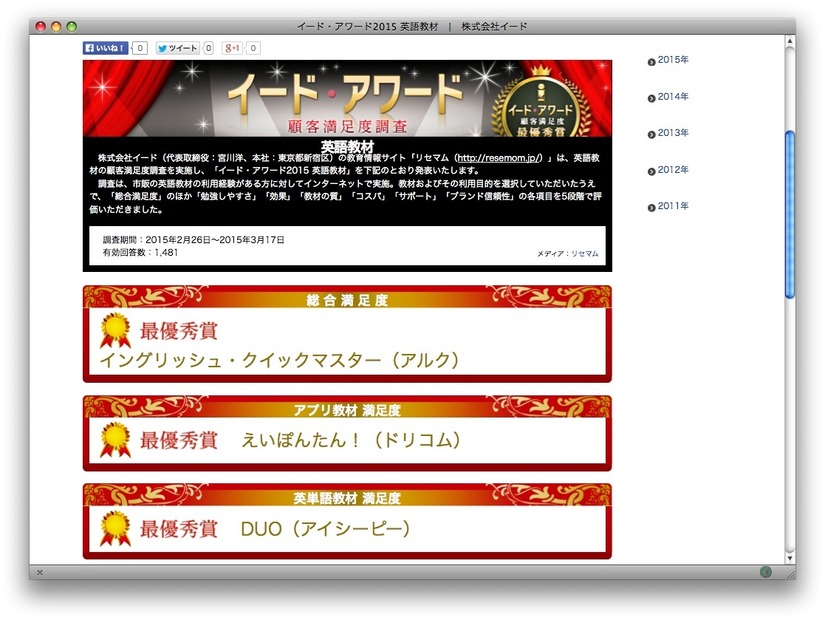Click the arrow bullet icon beside 2012年
Viewport: 825px width, 620px height.
651,171
